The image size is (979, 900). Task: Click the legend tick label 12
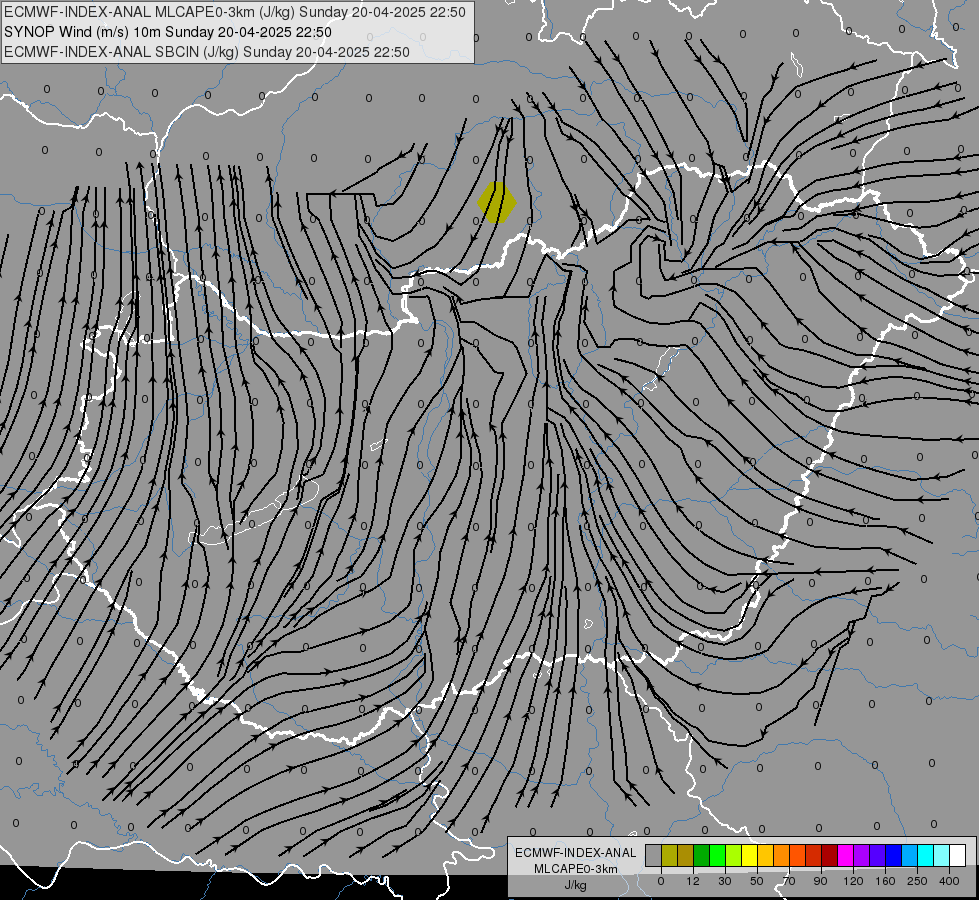pos(693,881)
